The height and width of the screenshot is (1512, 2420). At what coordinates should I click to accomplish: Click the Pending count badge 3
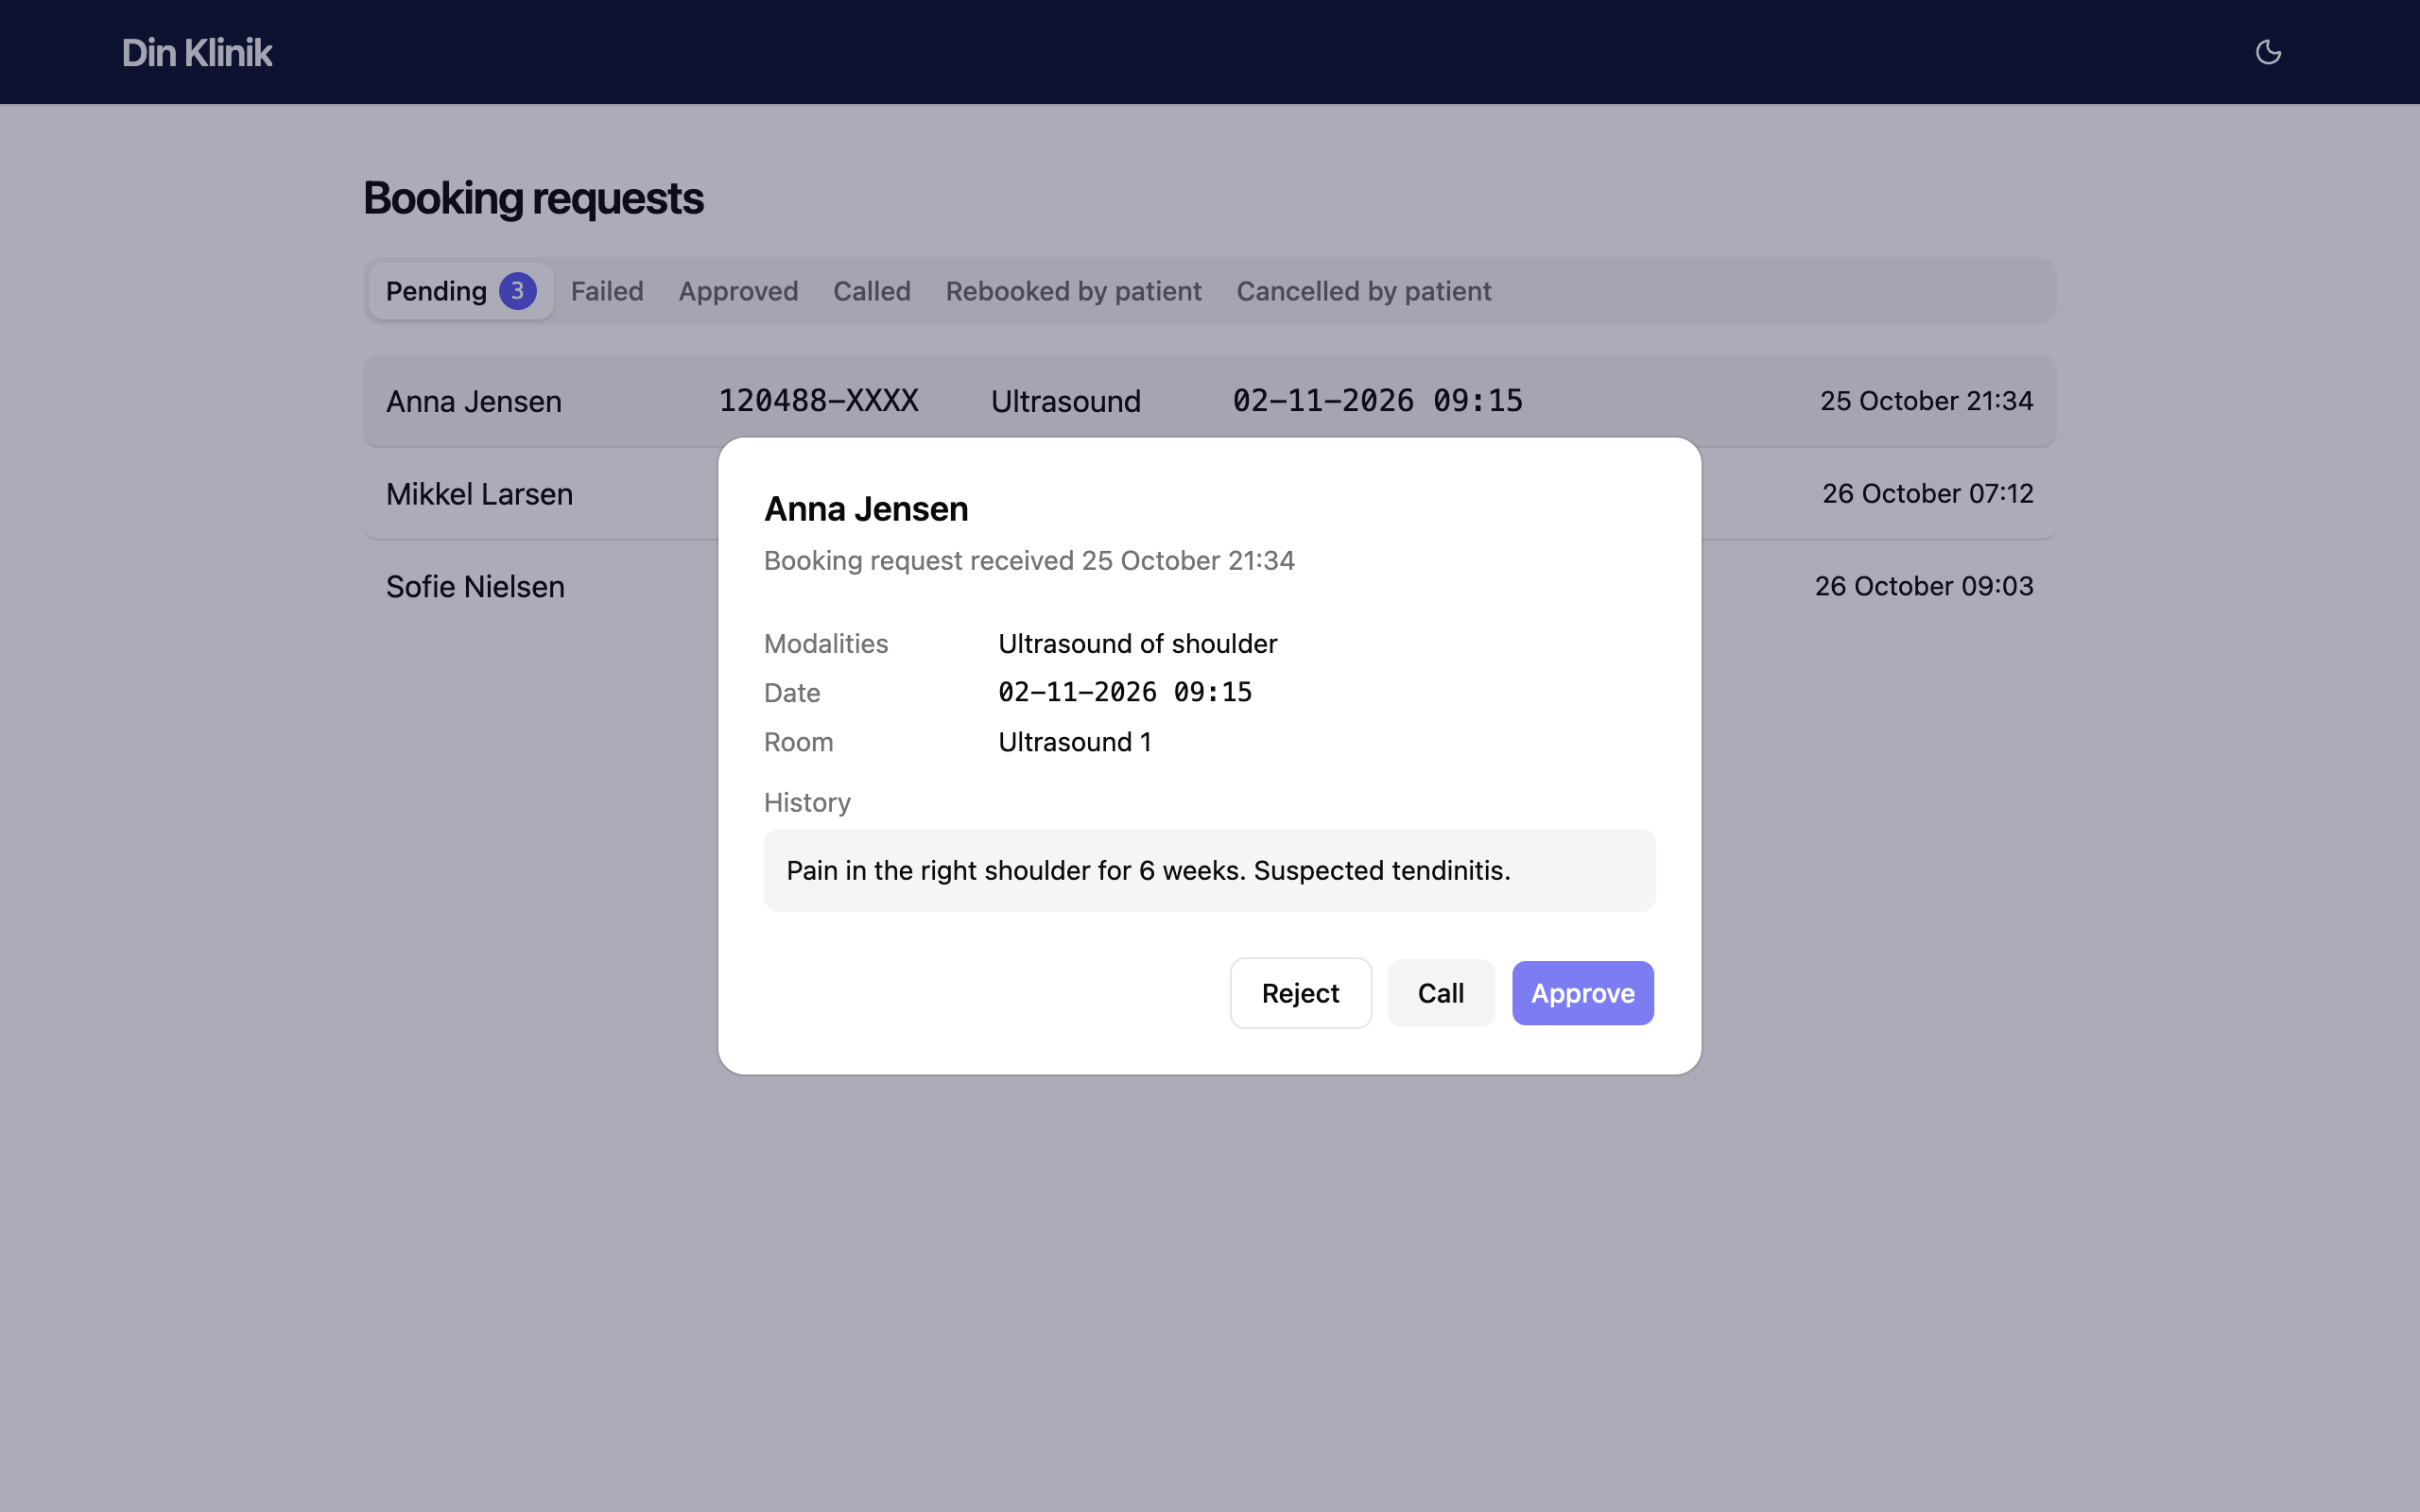(517, 291)
